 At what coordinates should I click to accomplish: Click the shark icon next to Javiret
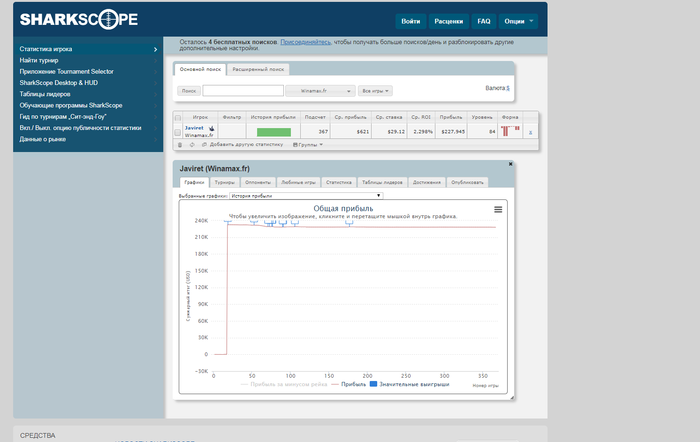pyautogui.click(x=211, y=128)
